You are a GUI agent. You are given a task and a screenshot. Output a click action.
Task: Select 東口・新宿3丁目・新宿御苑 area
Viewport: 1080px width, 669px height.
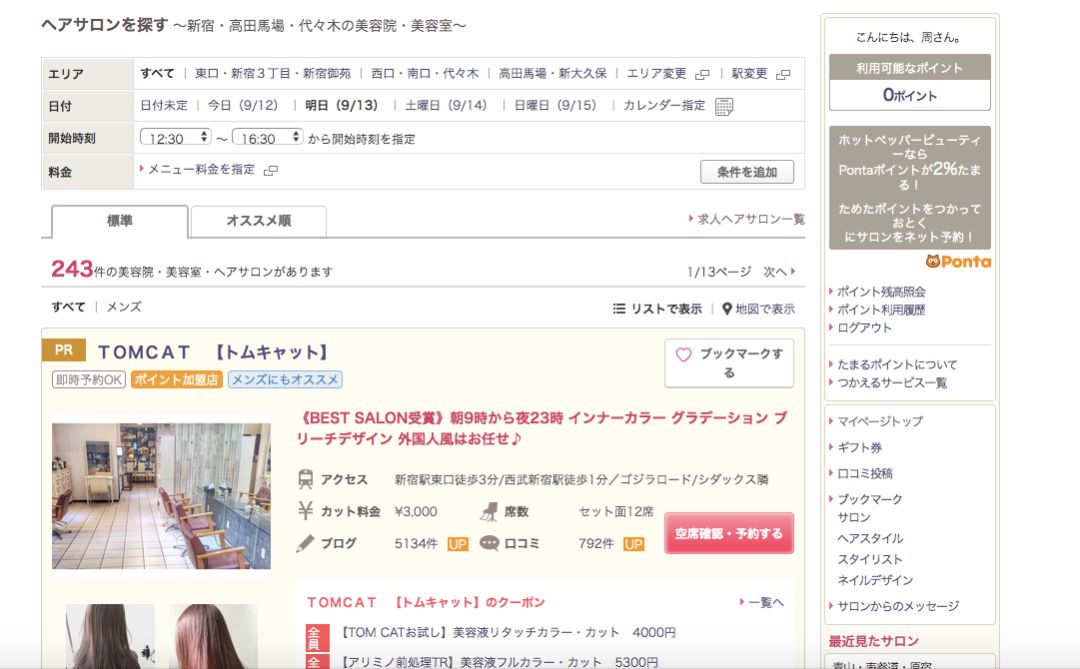273,73
